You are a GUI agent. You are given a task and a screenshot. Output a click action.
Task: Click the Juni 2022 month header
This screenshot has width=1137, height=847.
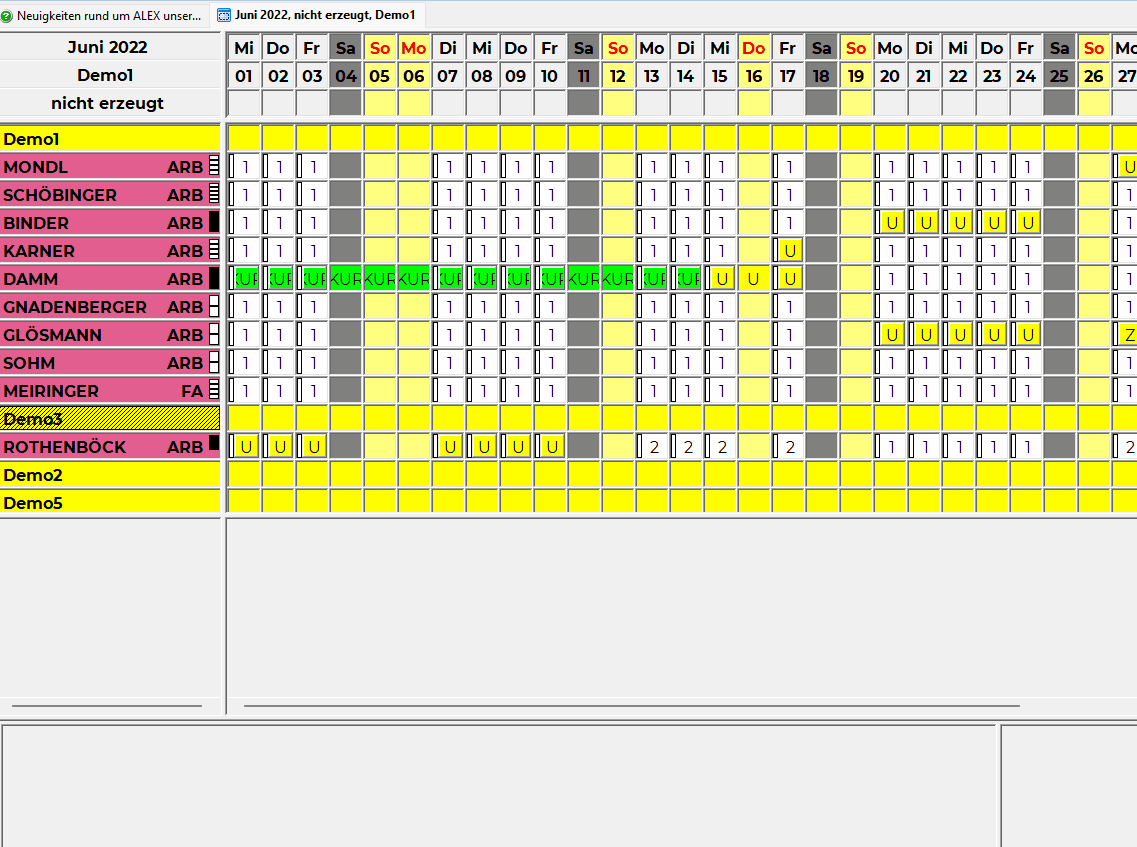(108, 47)
